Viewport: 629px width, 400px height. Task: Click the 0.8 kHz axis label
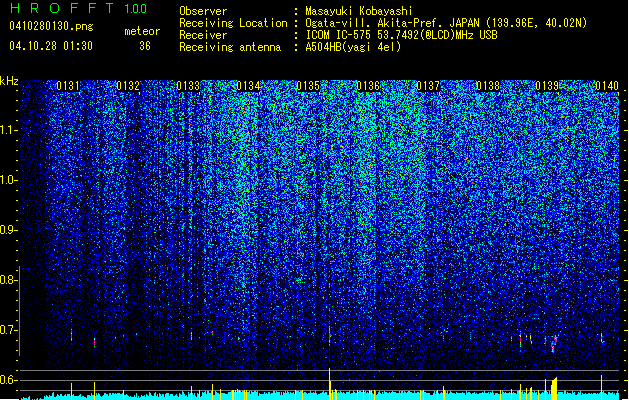click(x=9, y=280)
